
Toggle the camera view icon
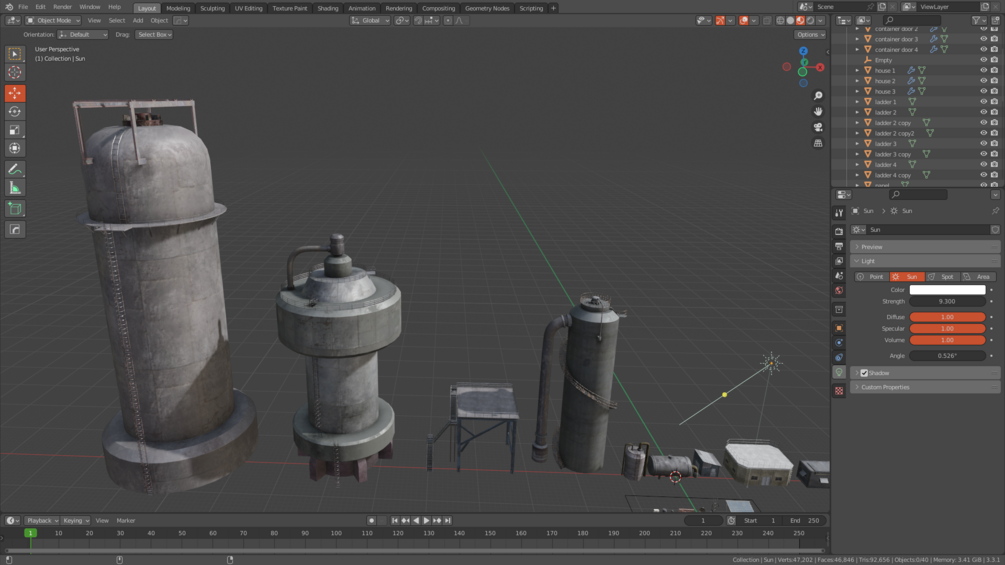pyautogui.click(x=818, y=127)
